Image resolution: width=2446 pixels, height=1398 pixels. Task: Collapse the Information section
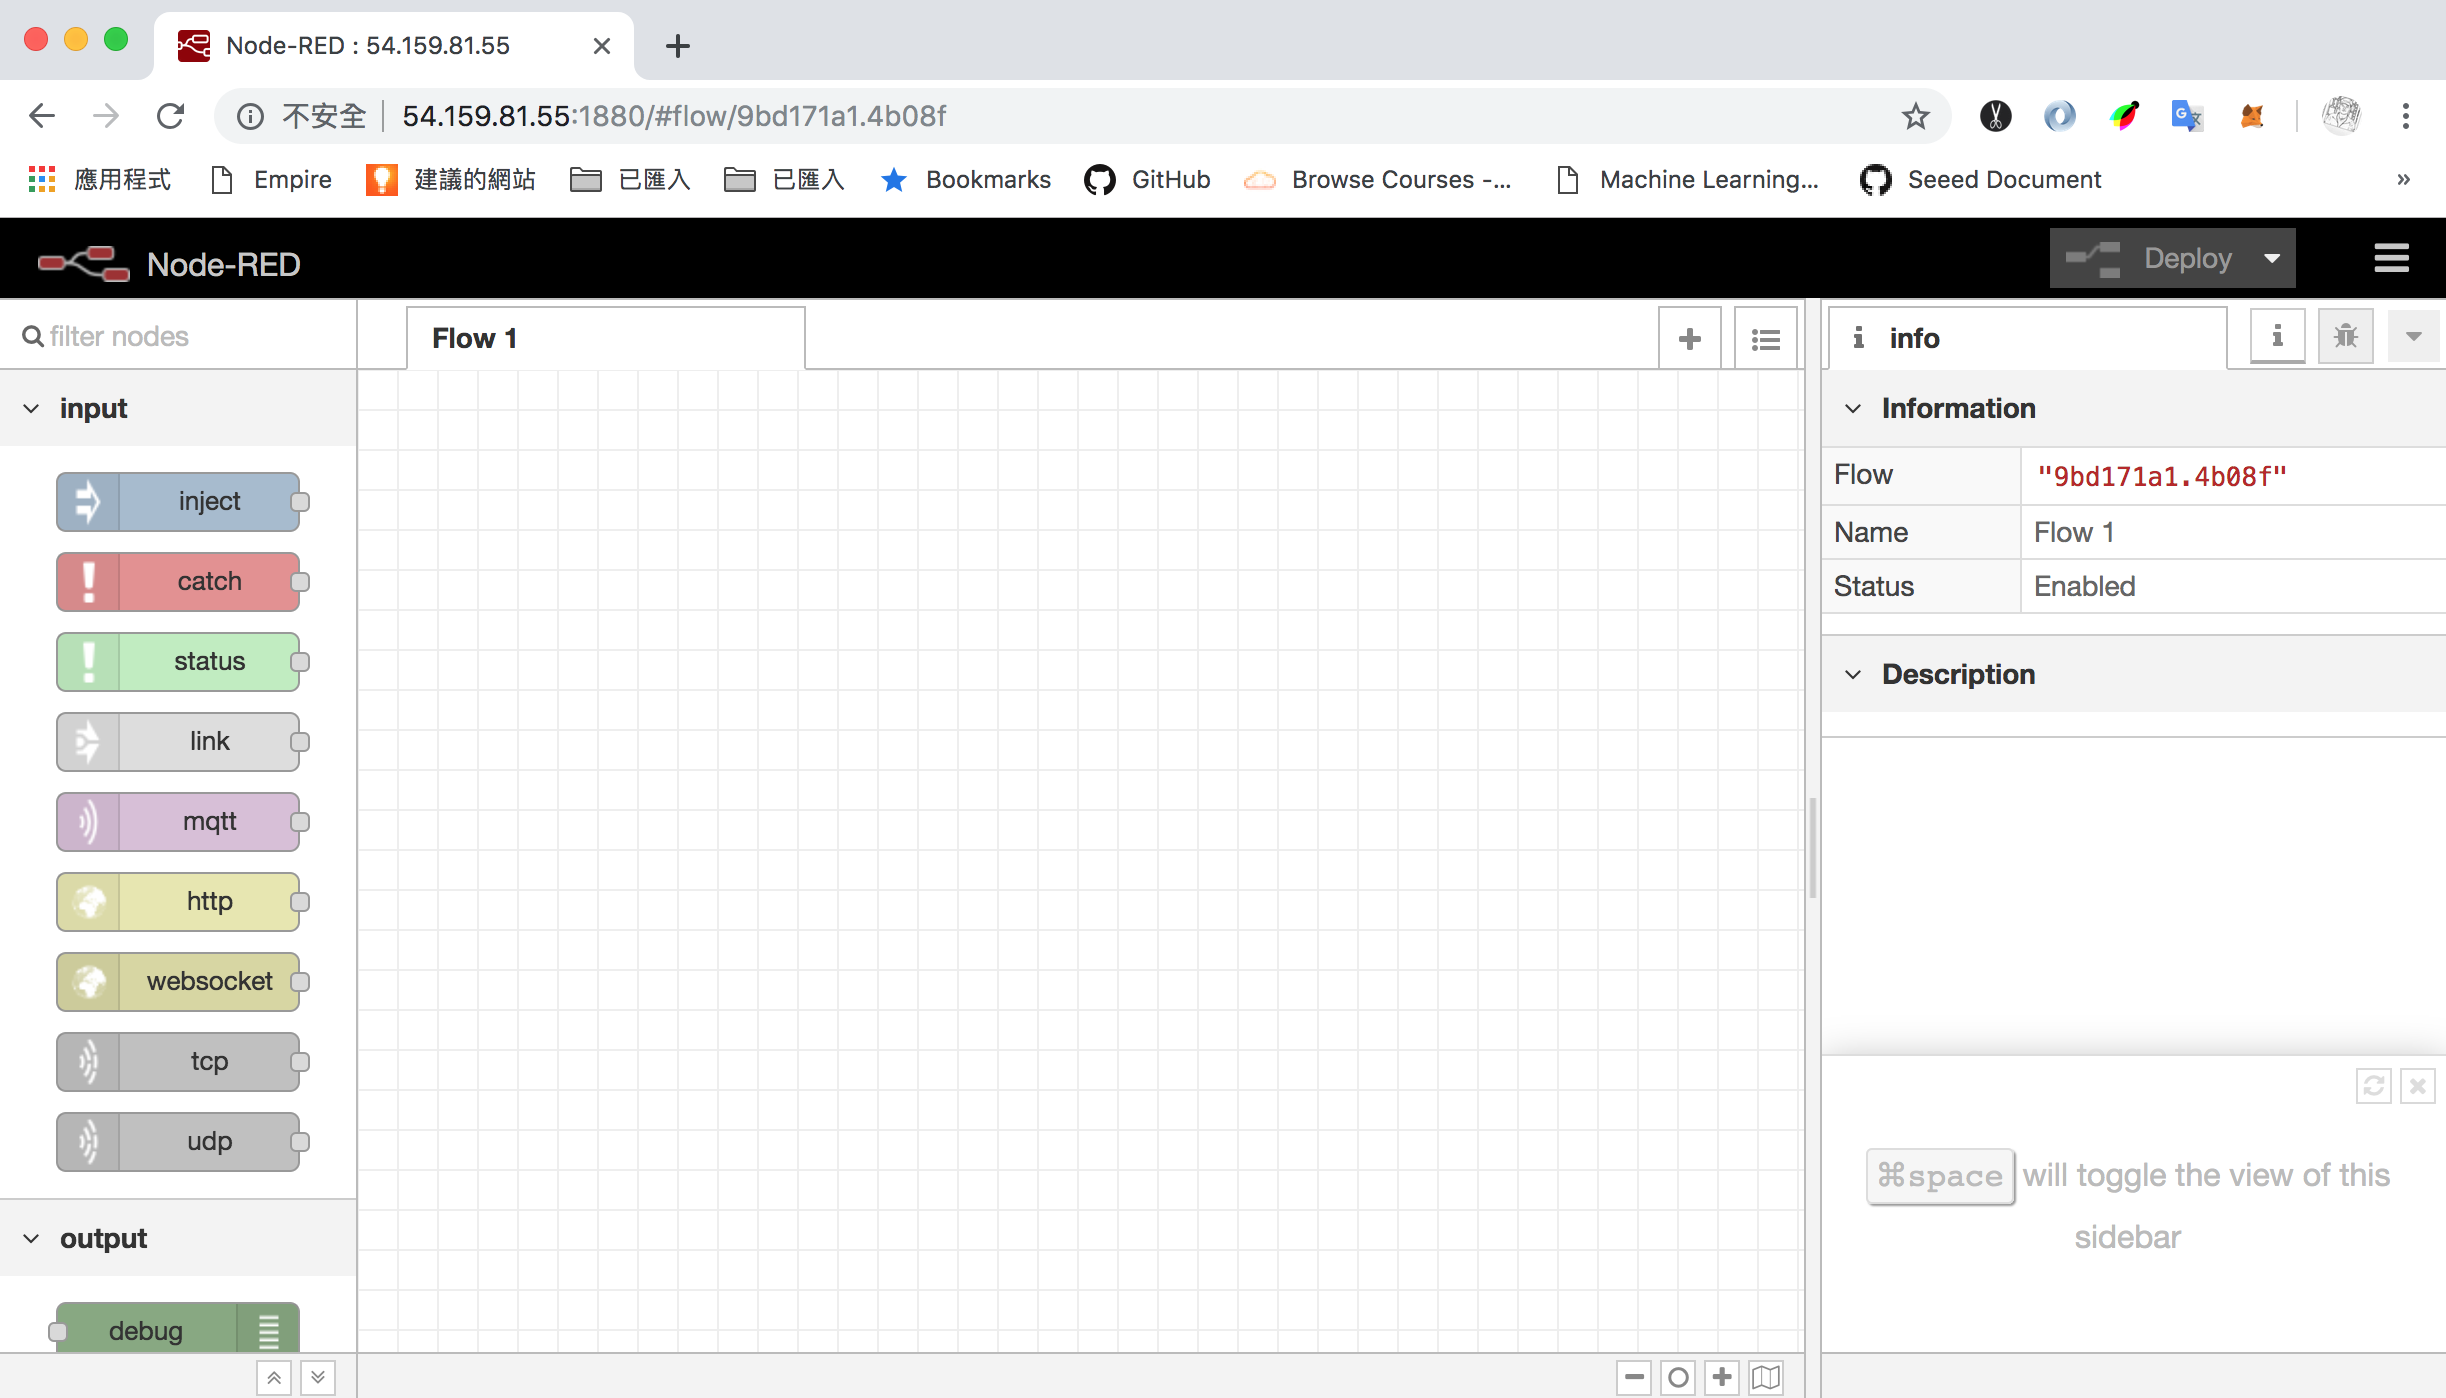tap(2134, 408)
